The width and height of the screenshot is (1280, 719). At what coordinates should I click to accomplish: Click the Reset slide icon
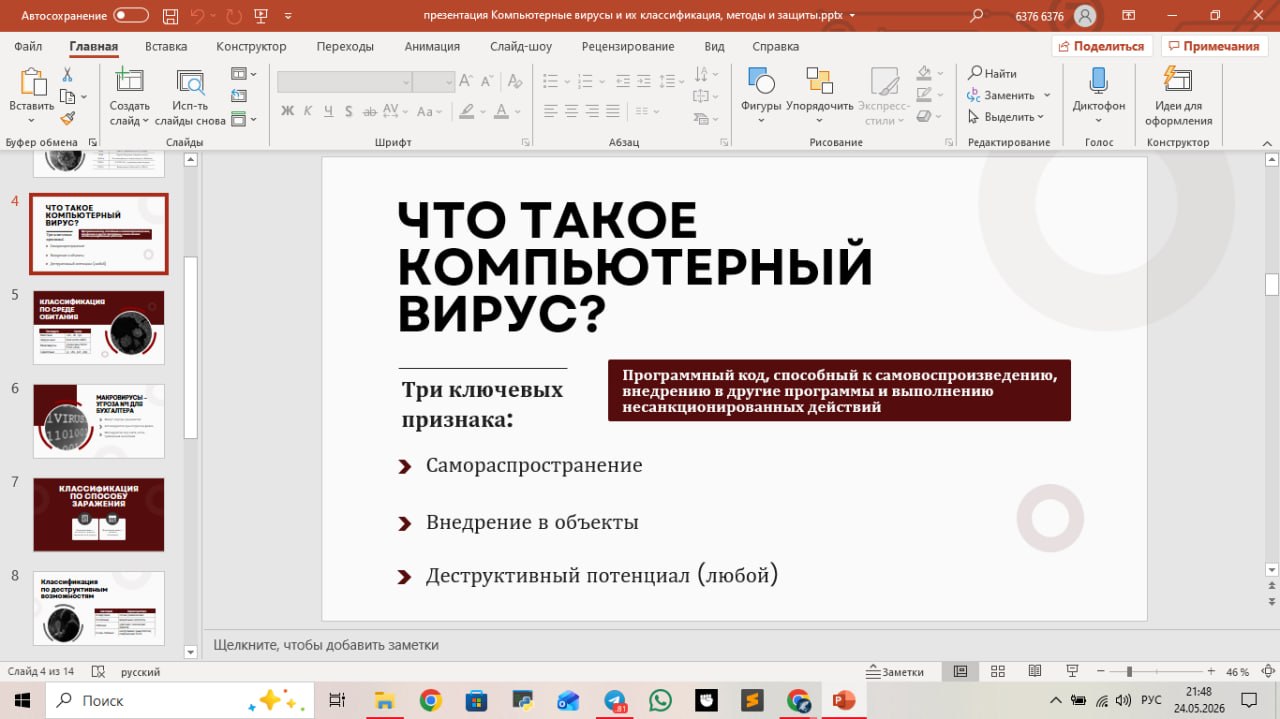(x=238, y=96)
